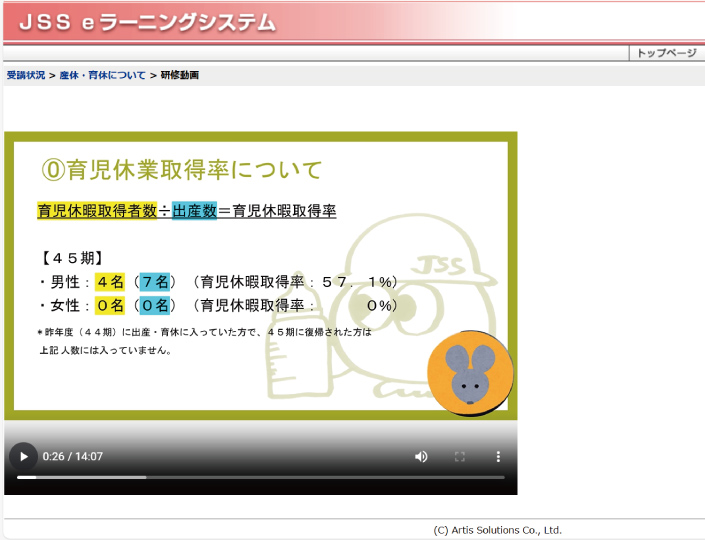Viewport: 705px width, 540px height.
Task: Click the blue highlighted 出産数 text
Action: tap(194, 211)
